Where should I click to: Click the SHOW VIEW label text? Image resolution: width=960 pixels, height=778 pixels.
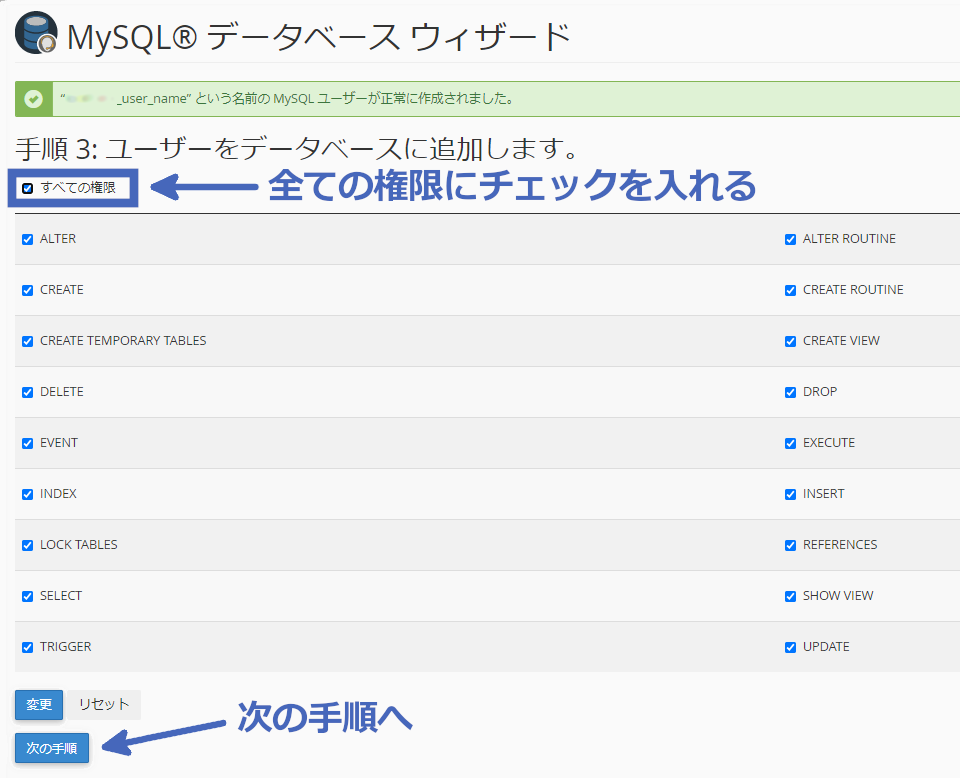click(x=838, y=596)
